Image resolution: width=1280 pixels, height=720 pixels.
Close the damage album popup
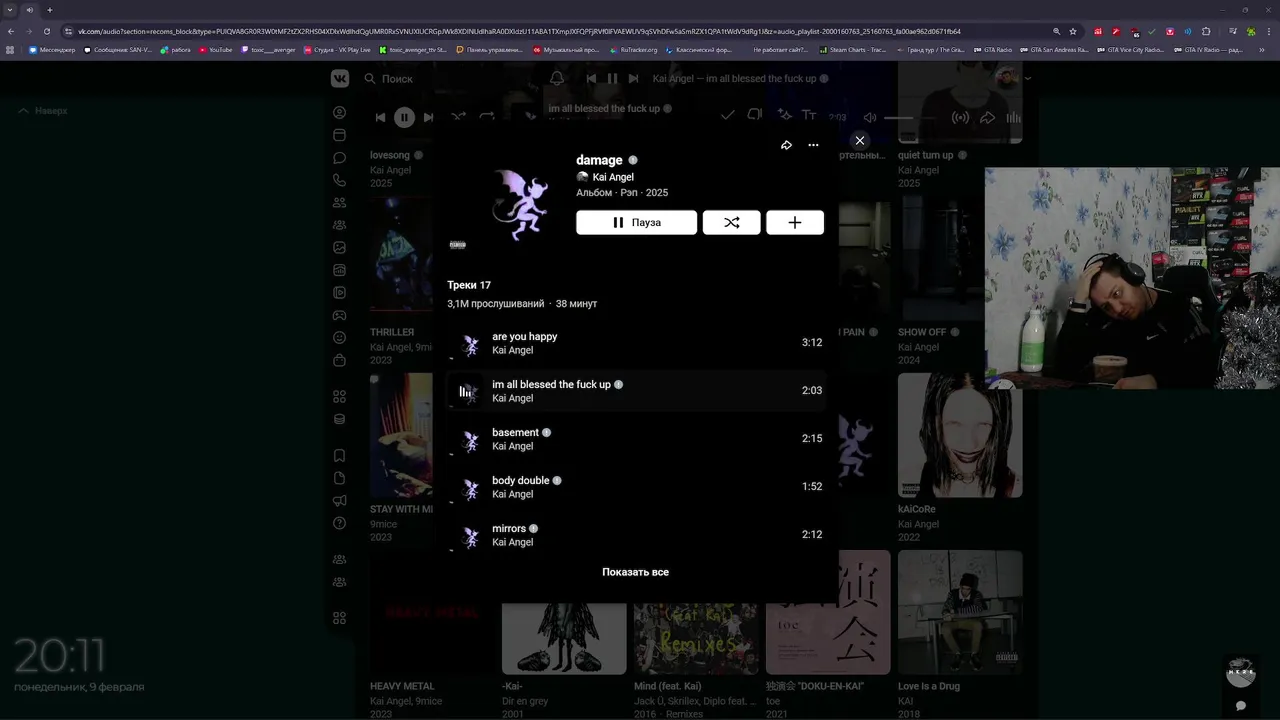pos(860,141)
